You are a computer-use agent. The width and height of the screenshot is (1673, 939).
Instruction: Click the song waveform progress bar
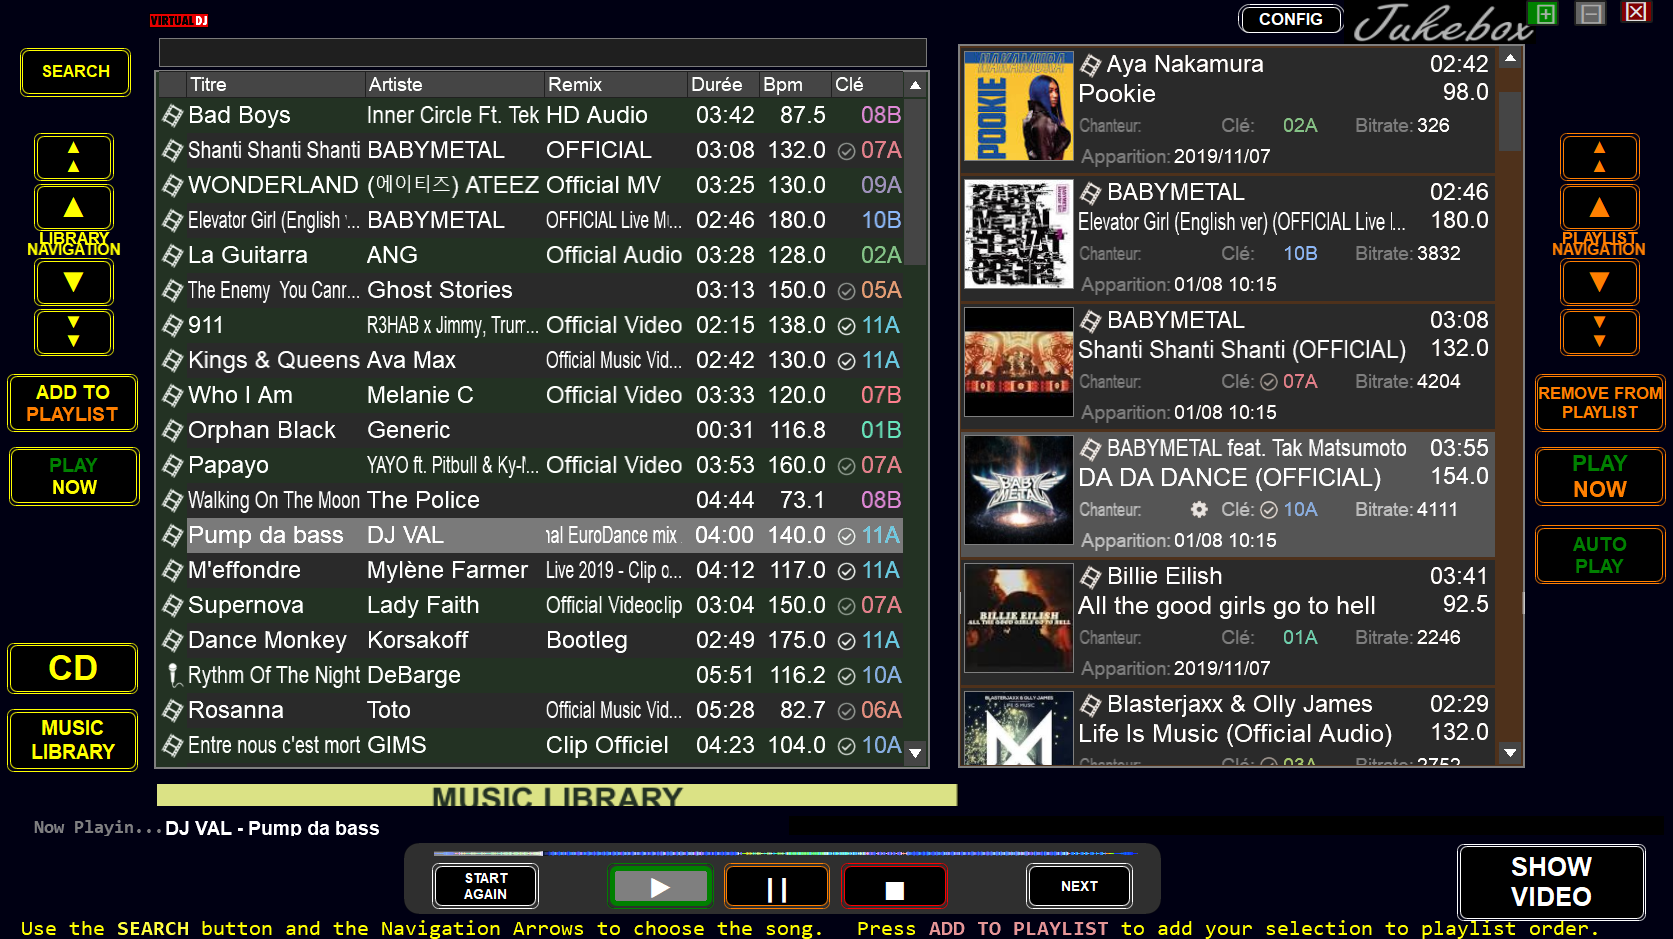(785, 853)
